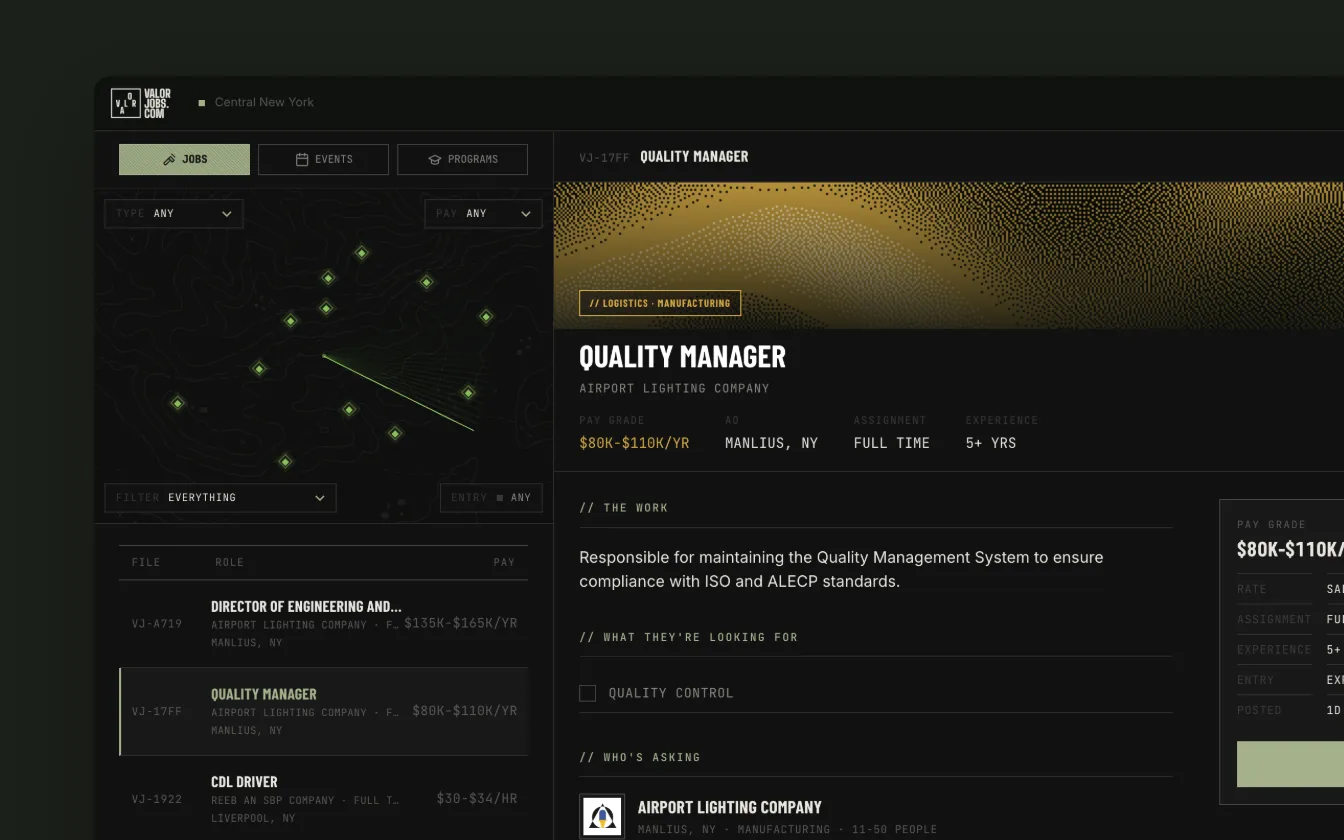
Task: Open the Pay Any dropdown
Action: coord(483,214)
